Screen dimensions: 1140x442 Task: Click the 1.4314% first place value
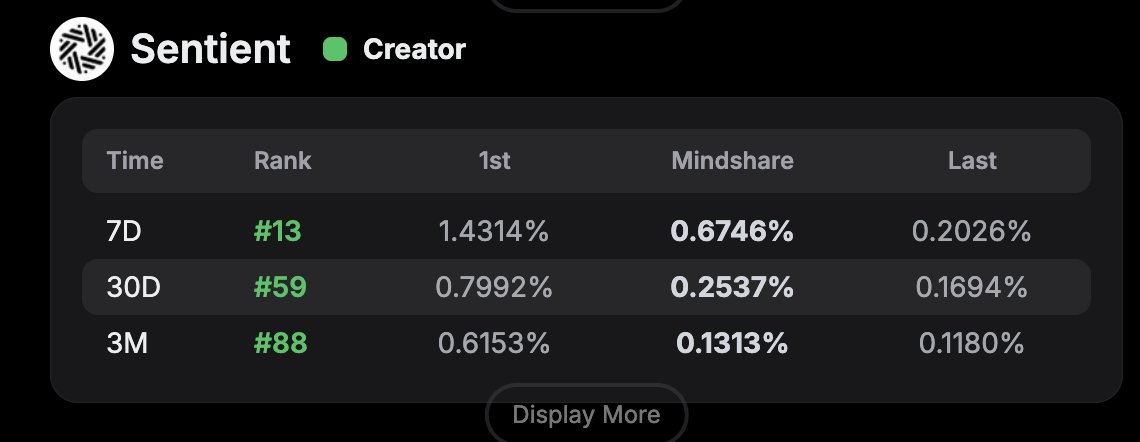point(494,232)
